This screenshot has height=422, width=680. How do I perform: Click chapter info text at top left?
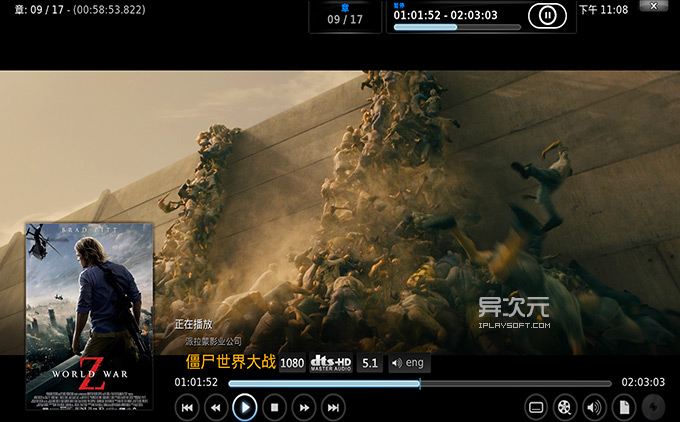(80, 10)
